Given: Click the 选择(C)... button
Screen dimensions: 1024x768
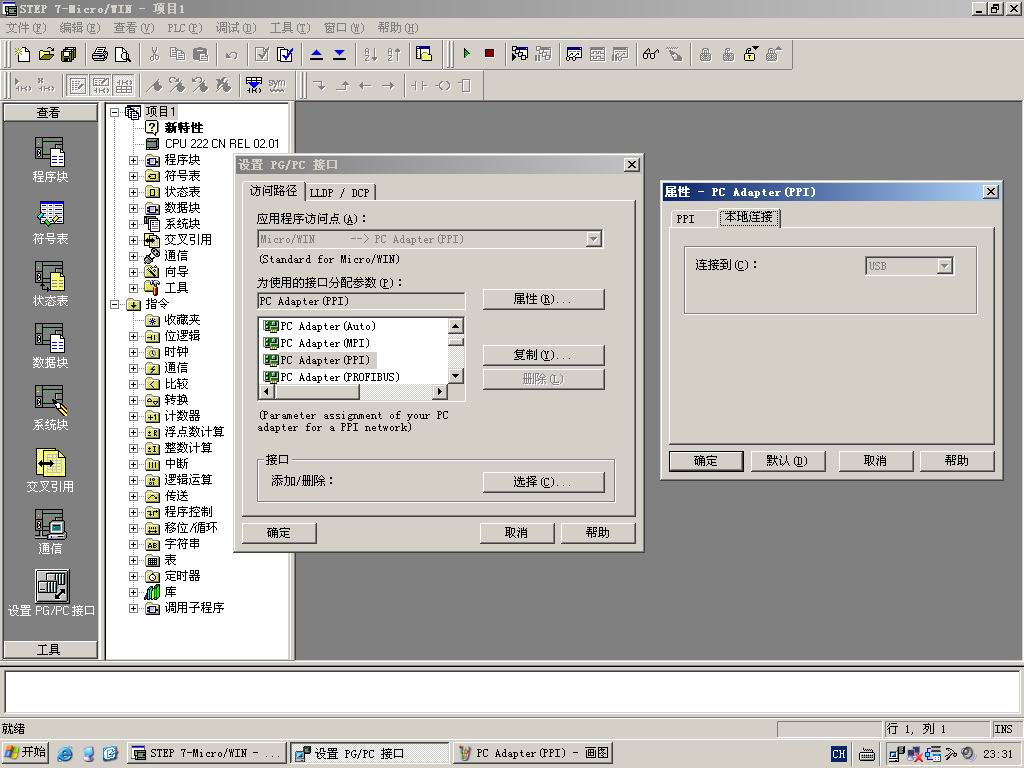Looking at the screenshot, I should [x=543, y=481].
